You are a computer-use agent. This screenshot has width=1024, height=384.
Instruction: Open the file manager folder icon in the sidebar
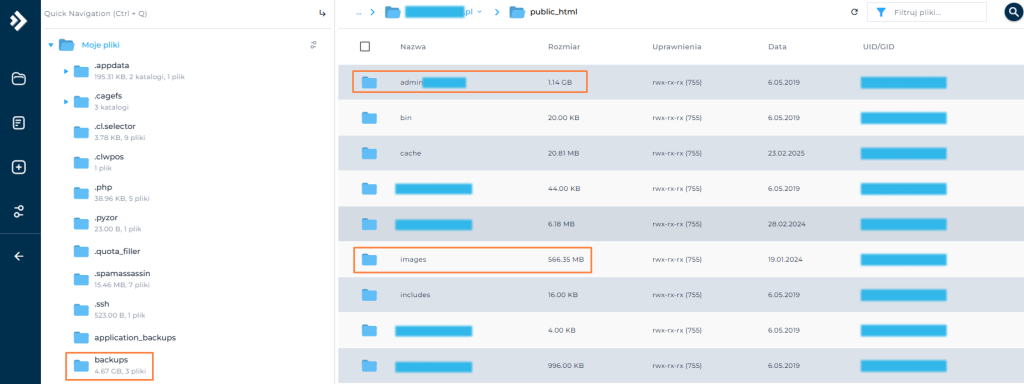(x=19, y=79)
